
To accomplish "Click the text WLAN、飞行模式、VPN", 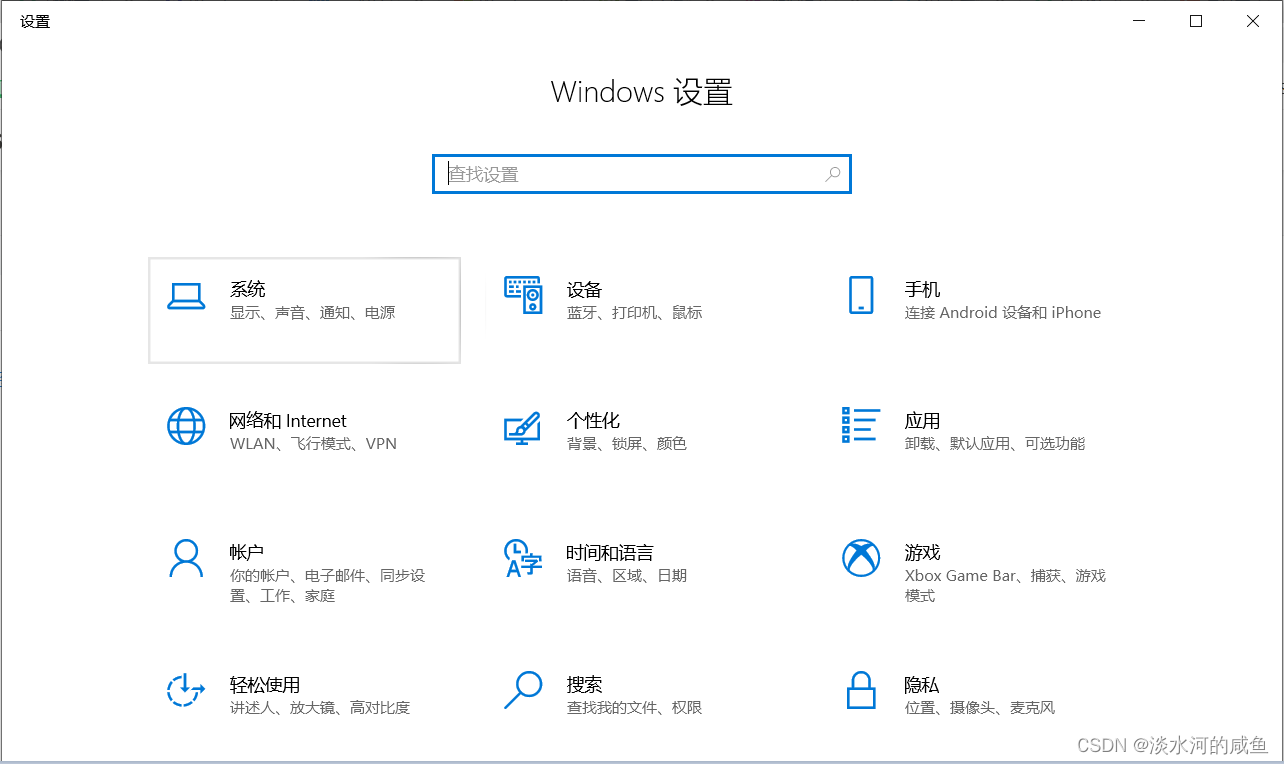I will coord(313,444).
